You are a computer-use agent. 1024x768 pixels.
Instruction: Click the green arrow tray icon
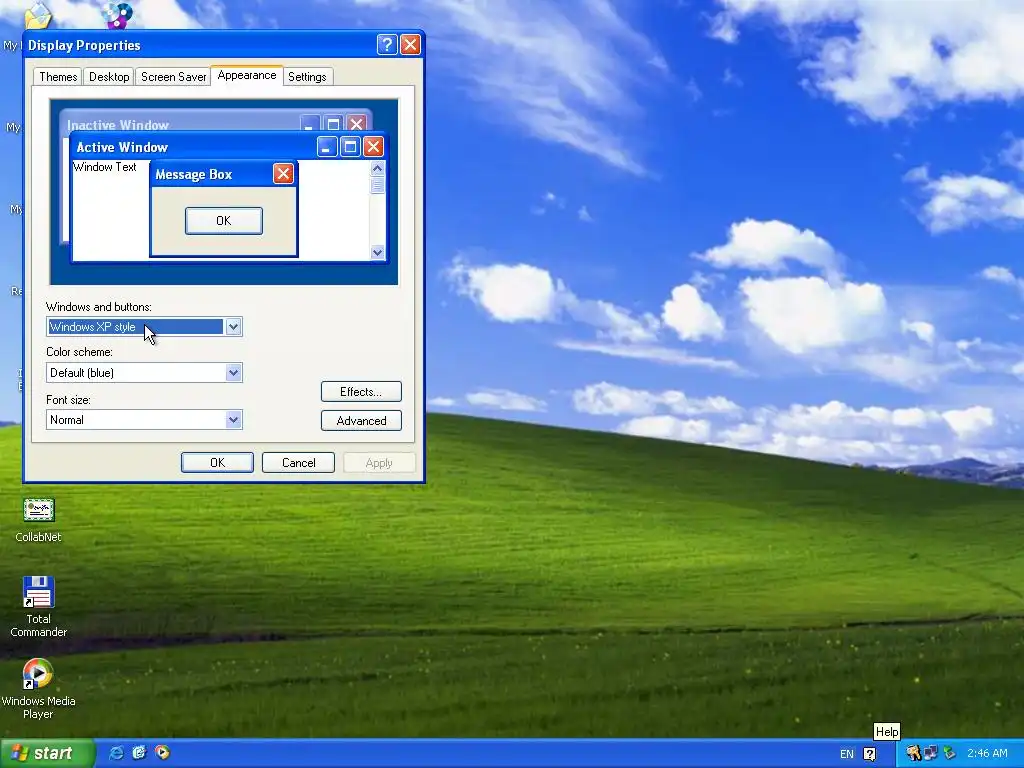tap(949, 753)
